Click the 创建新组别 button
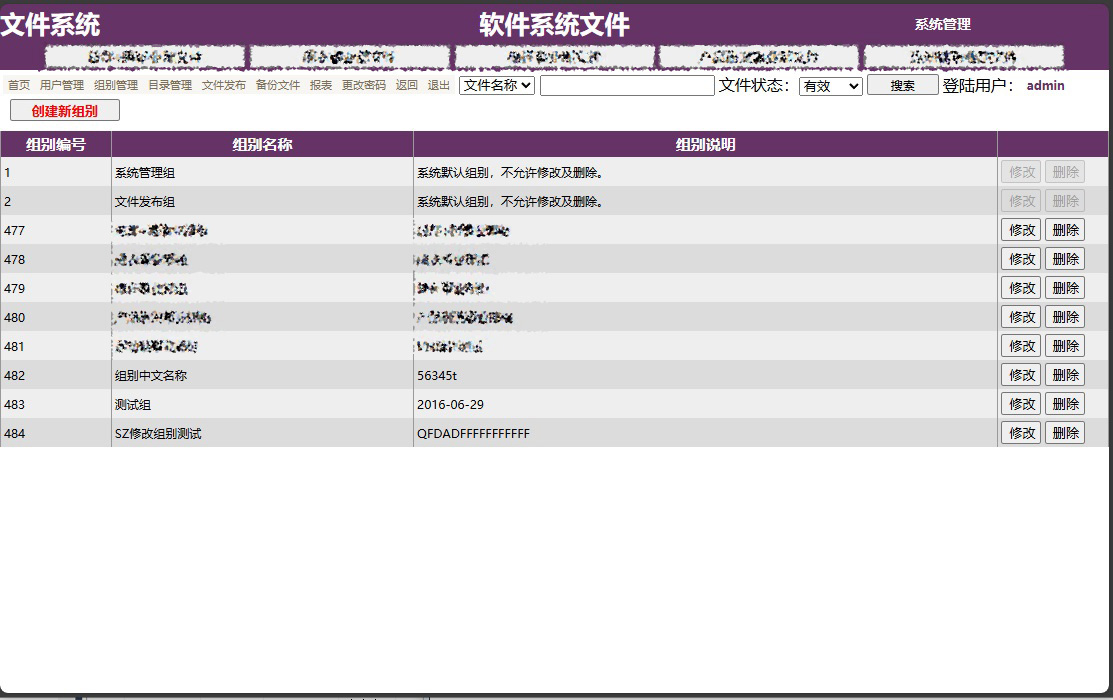Screen dimensions: 1113x700 point(65,111)
